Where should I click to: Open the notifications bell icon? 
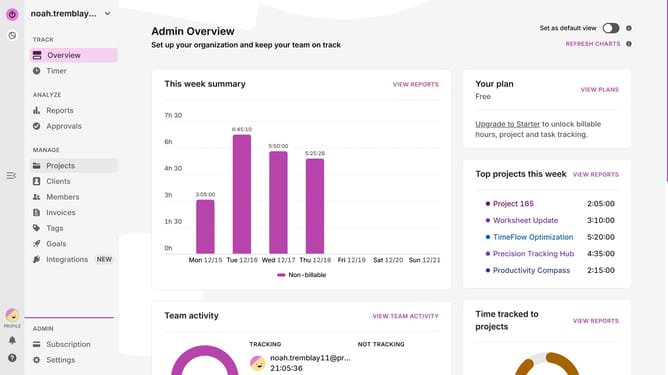tap(12, 340)
